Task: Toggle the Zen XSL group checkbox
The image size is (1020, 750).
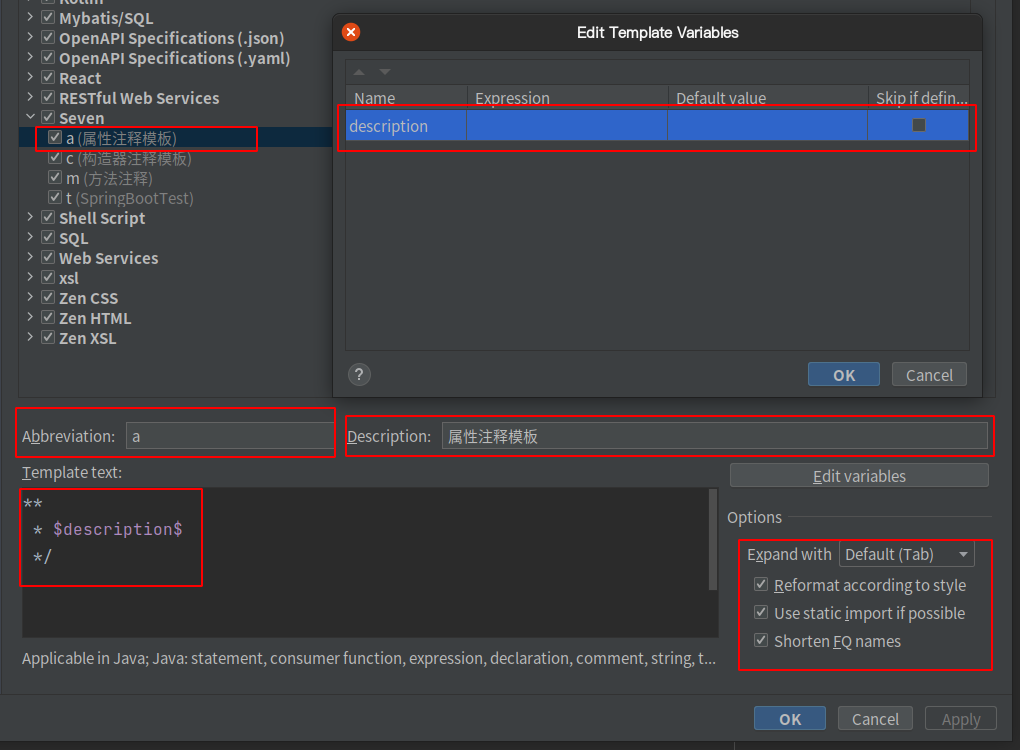Action: tap(48, 338)
